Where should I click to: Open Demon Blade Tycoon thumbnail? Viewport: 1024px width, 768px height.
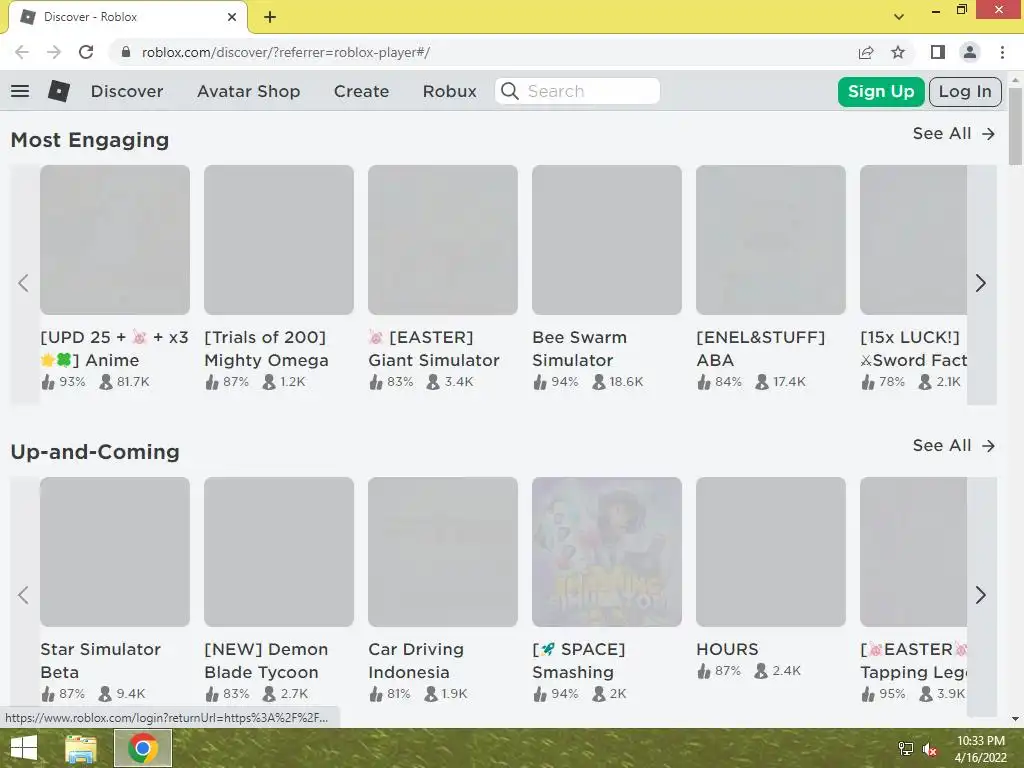279,552
